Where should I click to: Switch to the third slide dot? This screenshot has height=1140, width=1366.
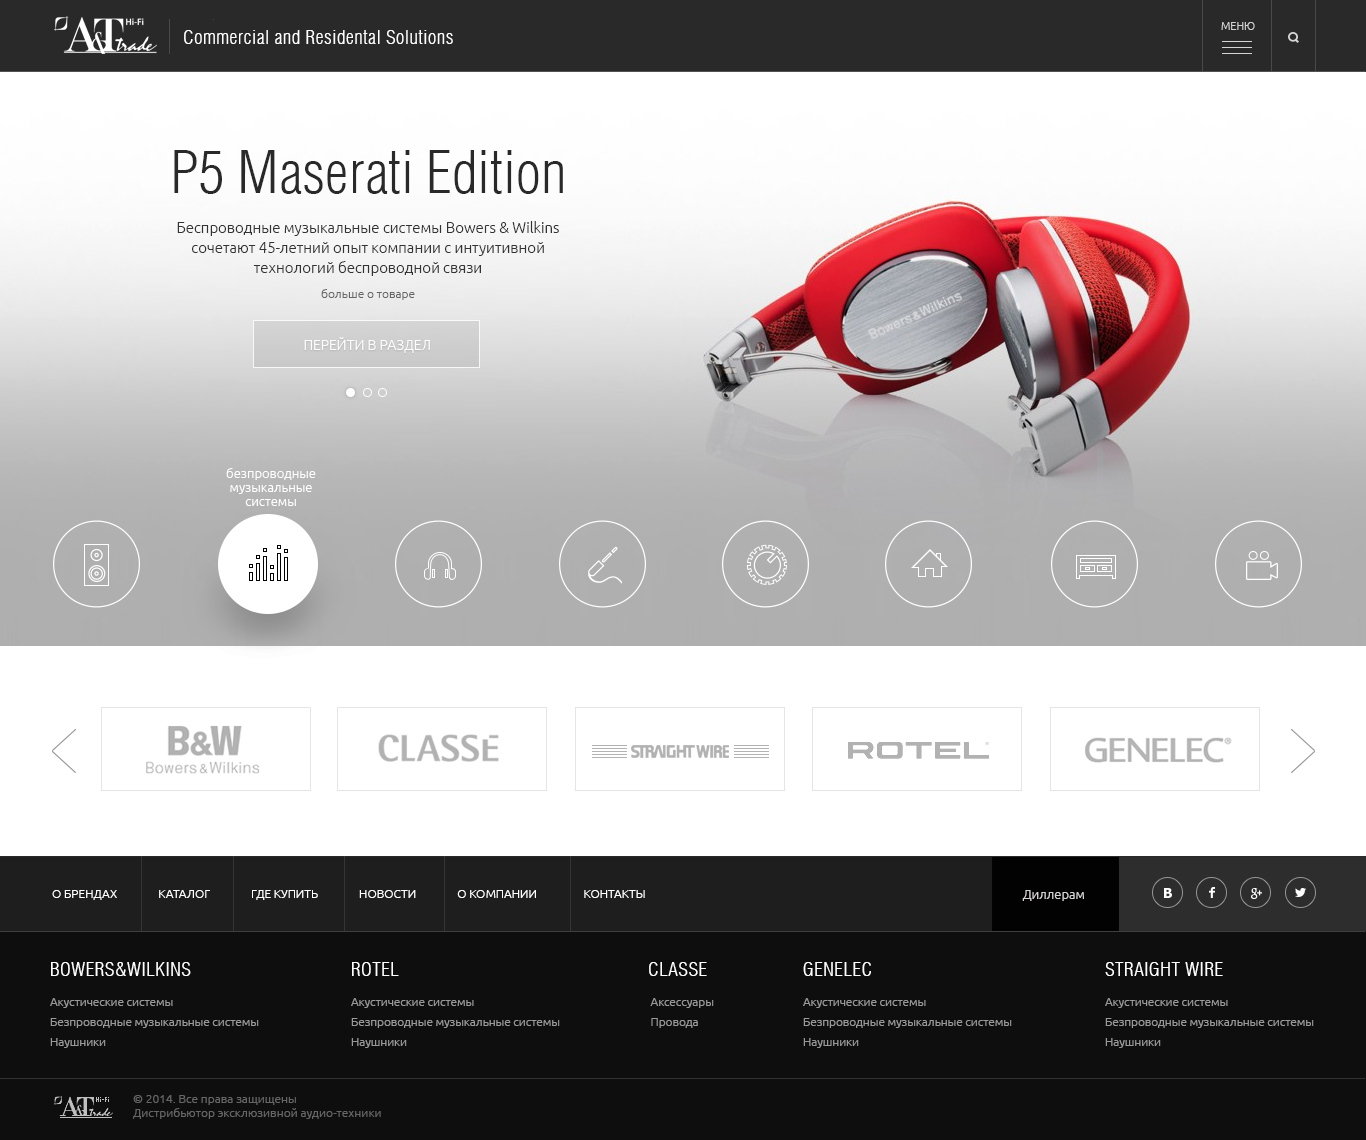point(382,393)
